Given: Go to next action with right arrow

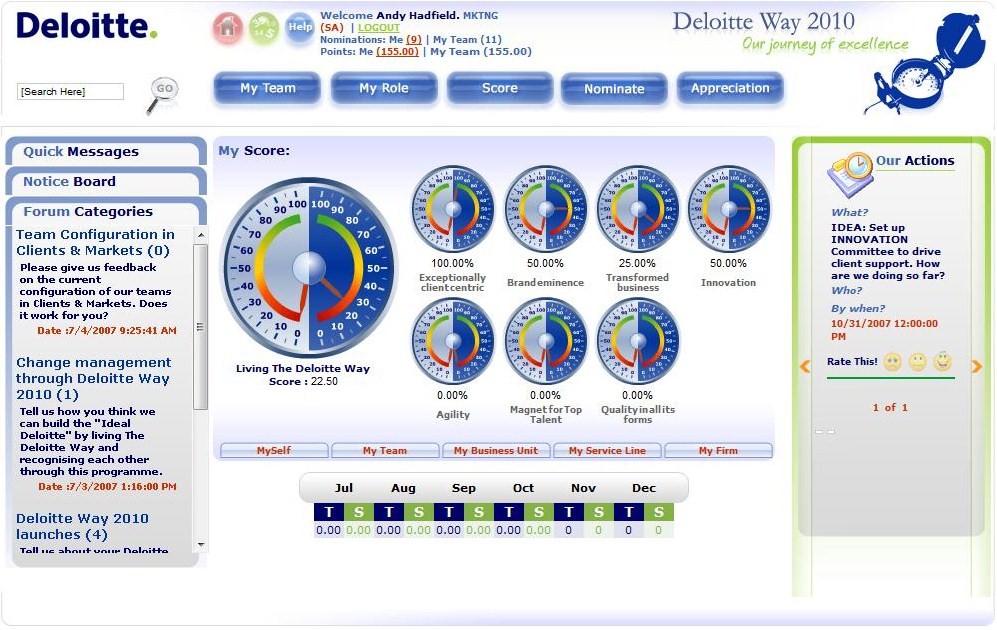Looking at the screenshot, I should tap(976, 366).
